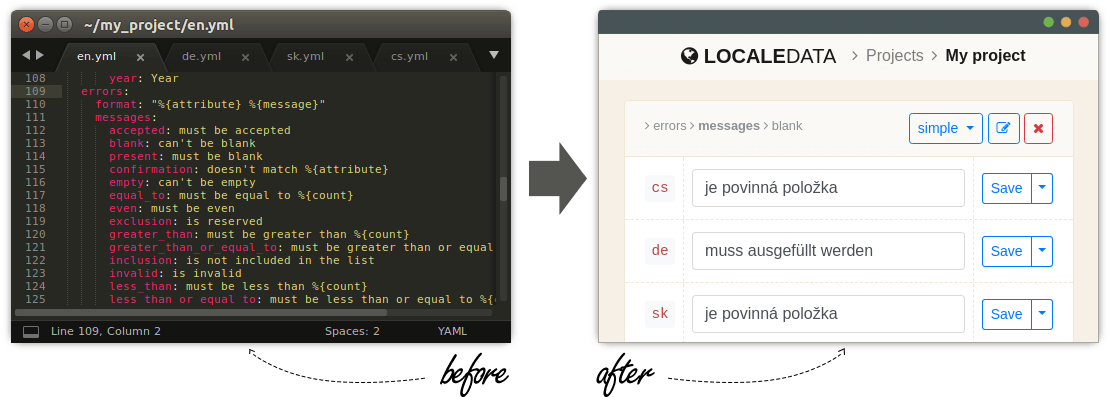The width and height of the screenshot is (1110, 397).
Task: Click 'blank: can't be blank' line
Action: 182,144
